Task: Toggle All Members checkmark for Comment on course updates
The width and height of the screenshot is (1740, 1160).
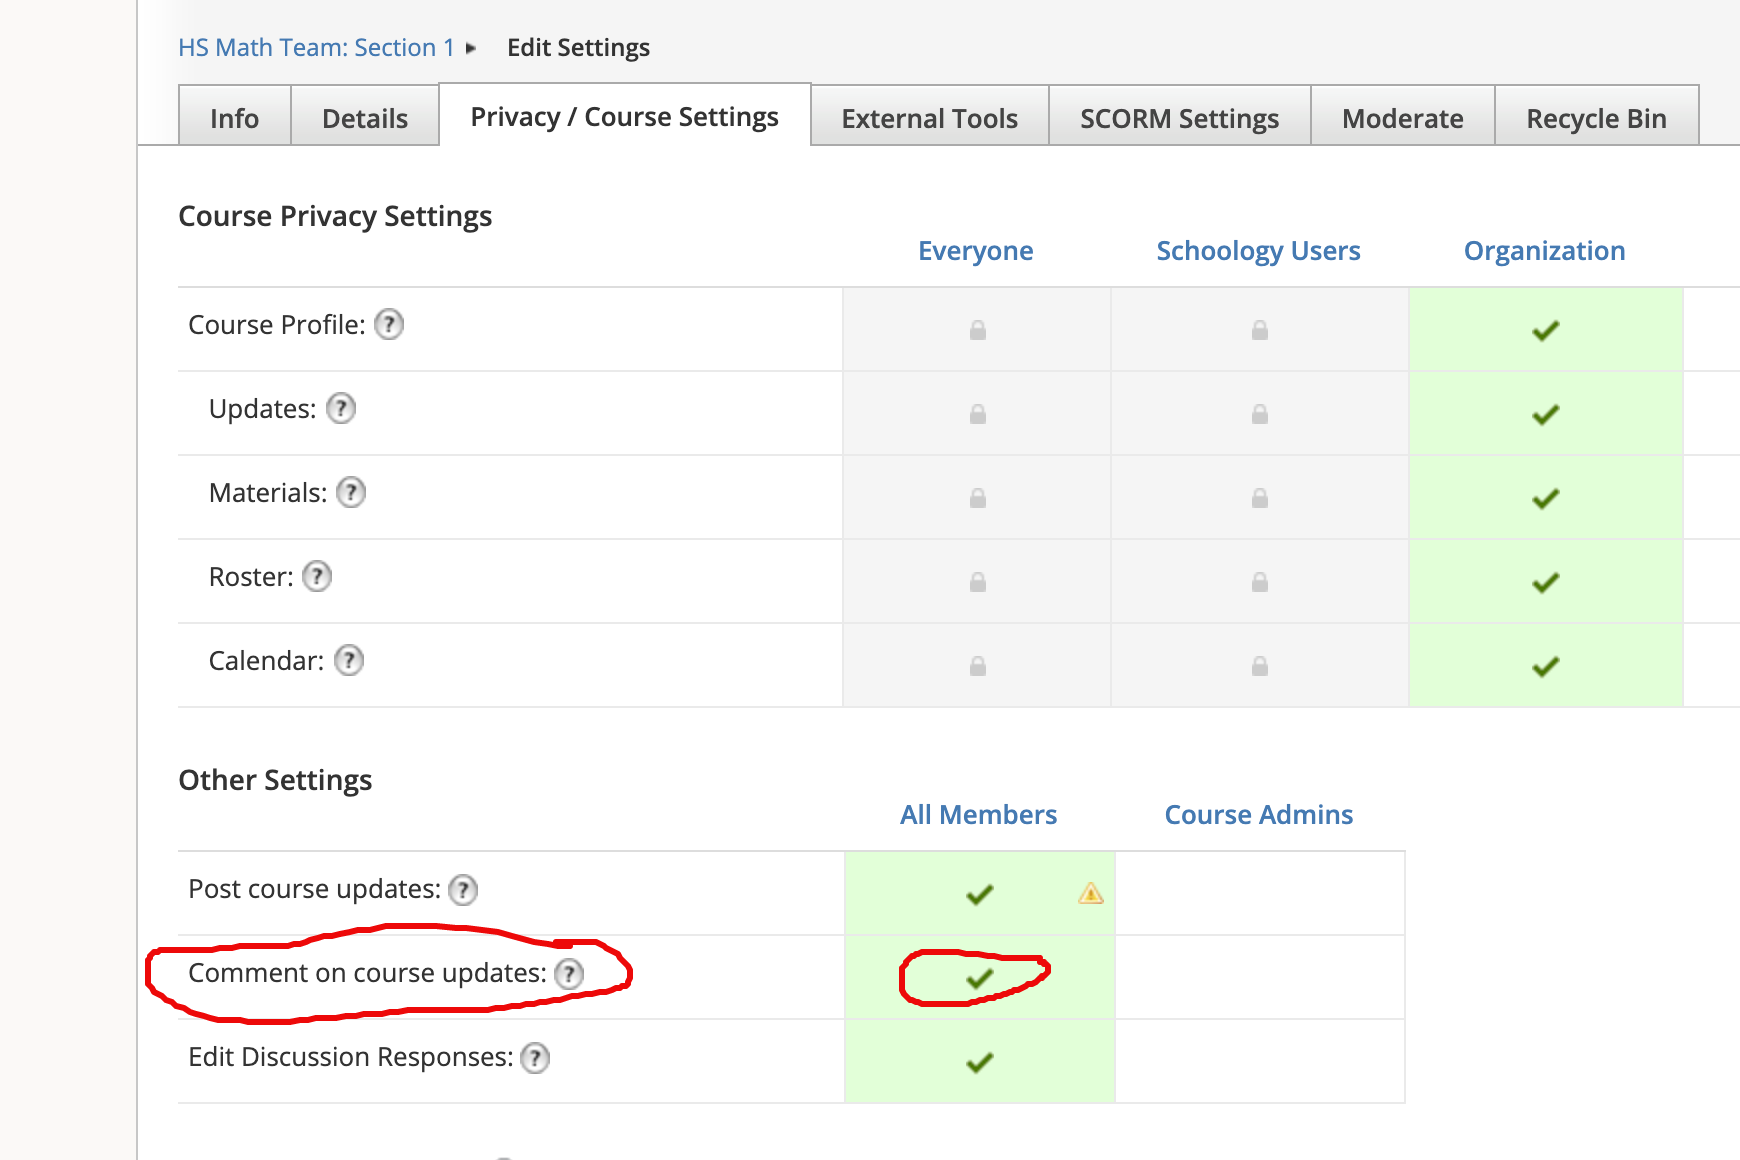Action: click(980, 978)
